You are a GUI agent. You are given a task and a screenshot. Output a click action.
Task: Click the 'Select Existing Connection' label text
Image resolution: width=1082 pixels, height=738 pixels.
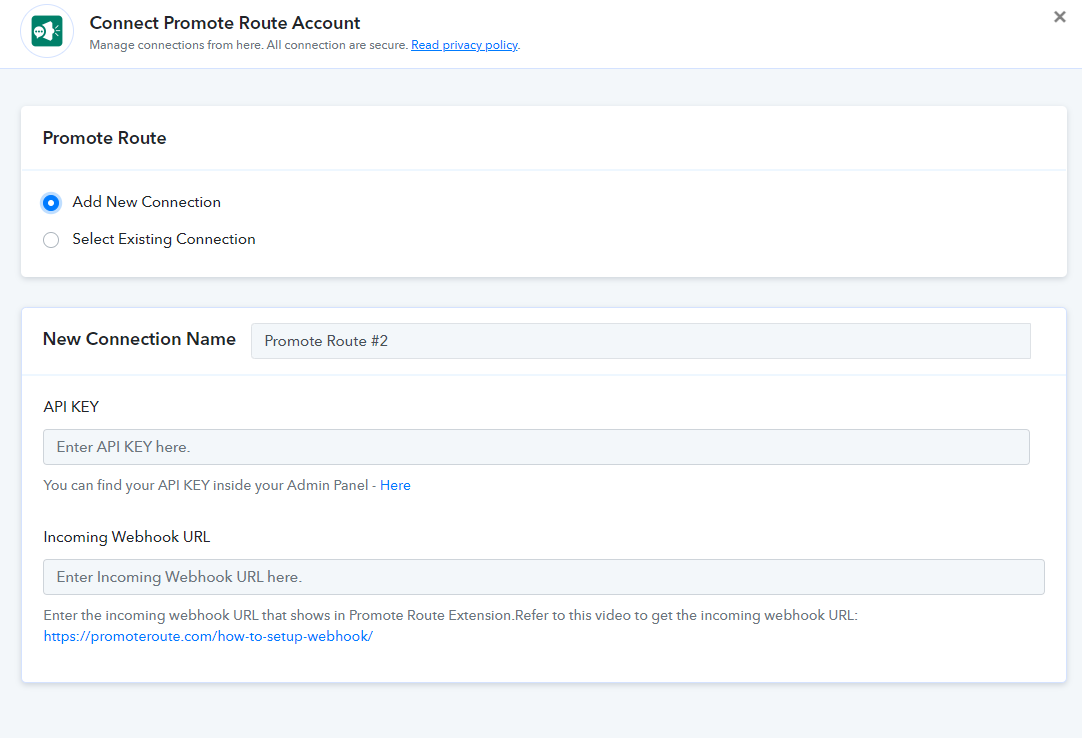(x=164, y=239)
